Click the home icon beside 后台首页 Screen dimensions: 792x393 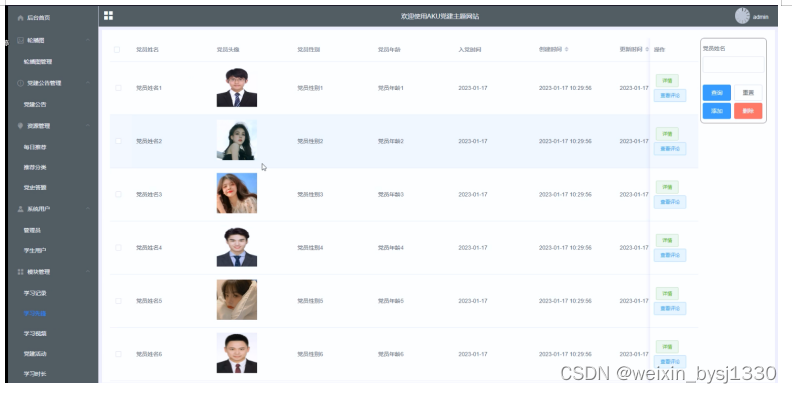click(20, 18)
